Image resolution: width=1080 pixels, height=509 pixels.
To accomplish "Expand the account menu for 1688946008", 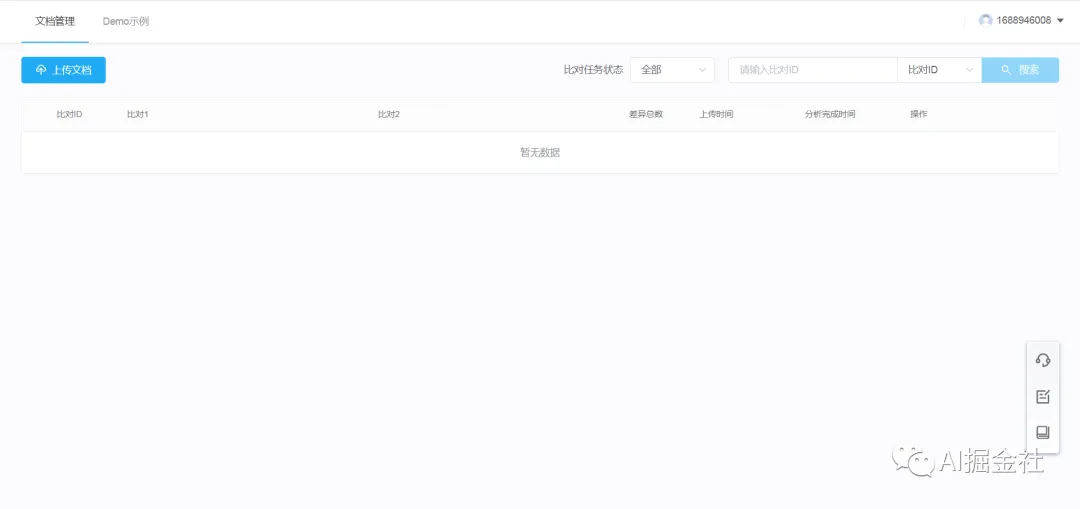I will point(1021,21).
